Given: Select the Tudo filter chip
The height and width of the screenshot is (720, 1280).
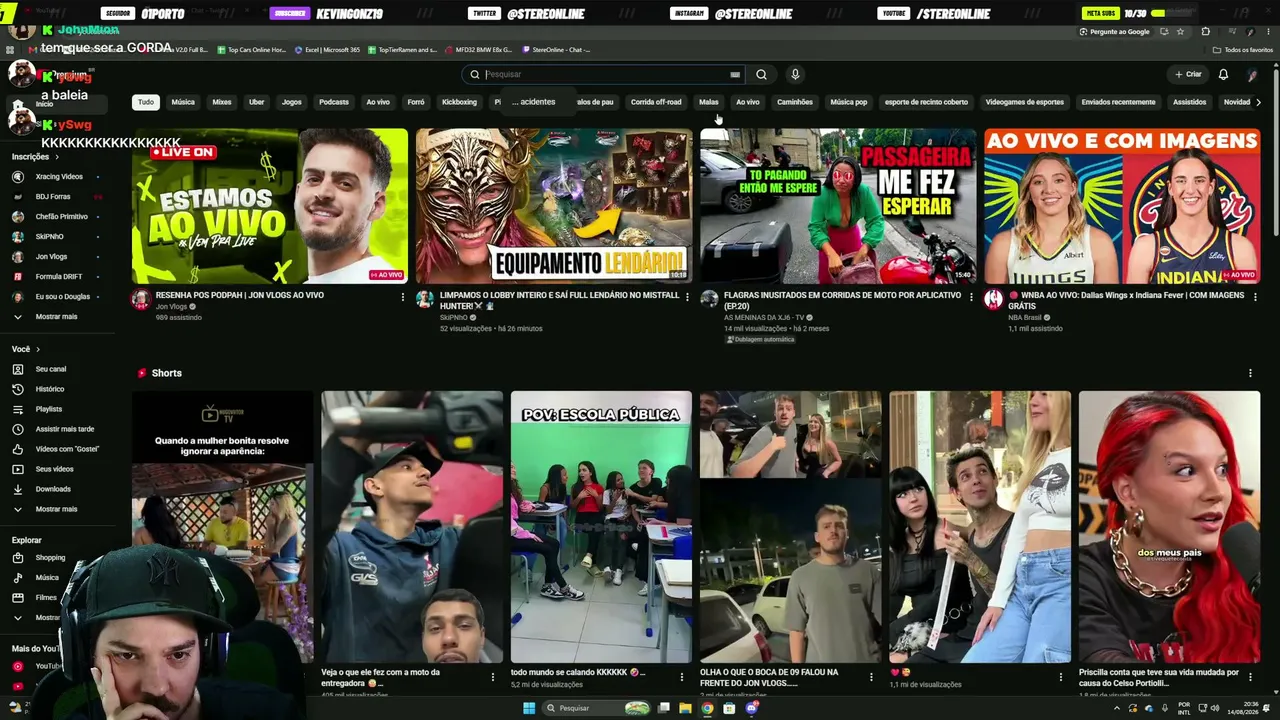Looking at the screenshot, I should click(146, 102).
